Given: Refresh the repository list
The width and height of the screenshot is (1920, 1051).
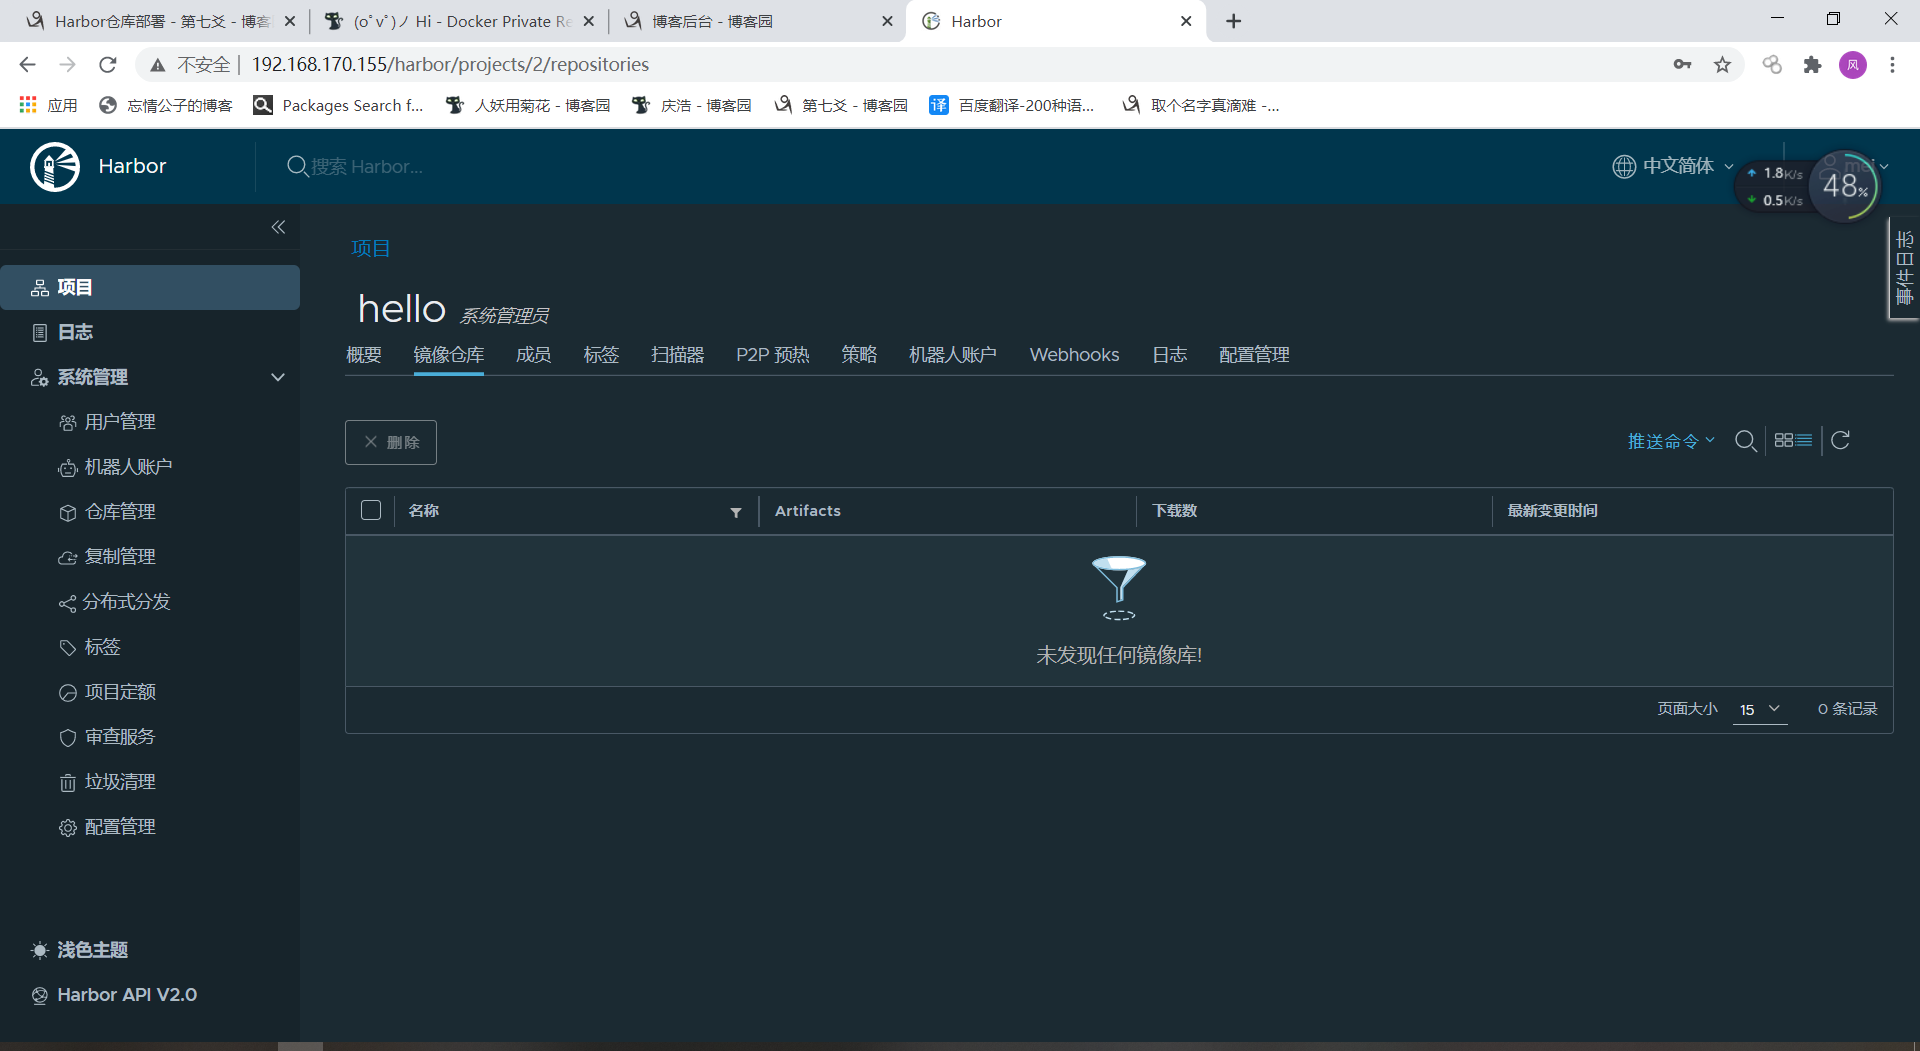Looking at the screenshot, I should (1840, 440).
